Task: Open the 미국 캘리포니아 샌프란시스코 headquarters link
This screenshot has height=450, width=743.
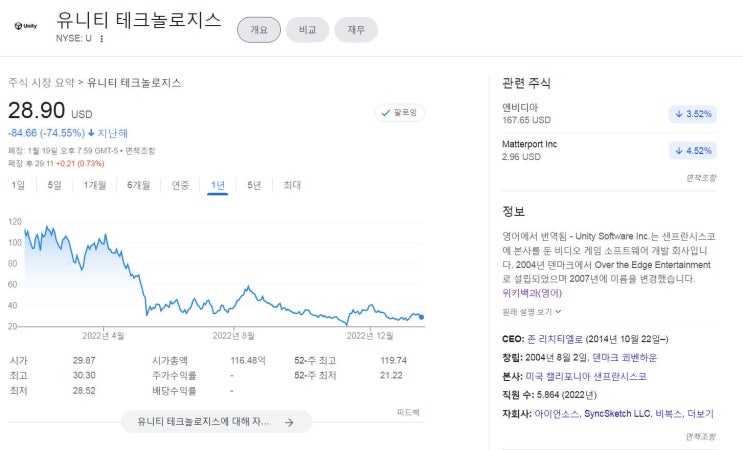Action: coord(586,377)
